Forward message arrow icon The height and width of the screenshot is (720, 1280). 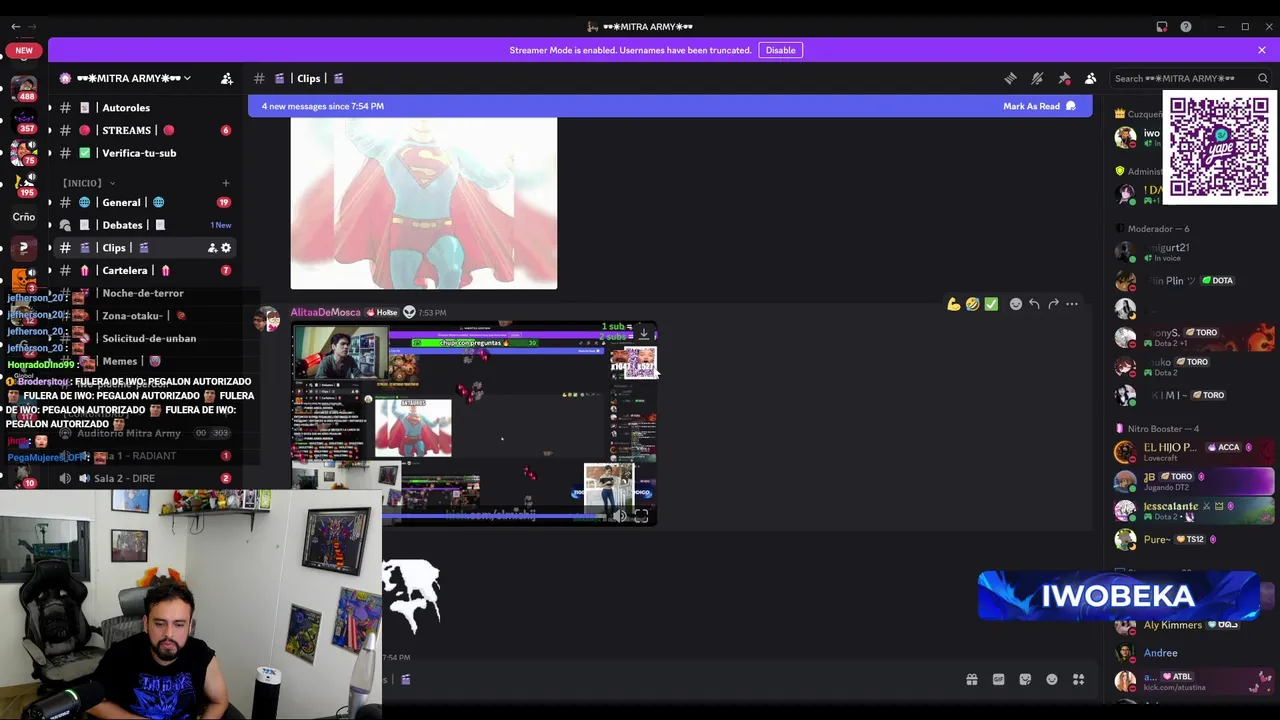1053,304
